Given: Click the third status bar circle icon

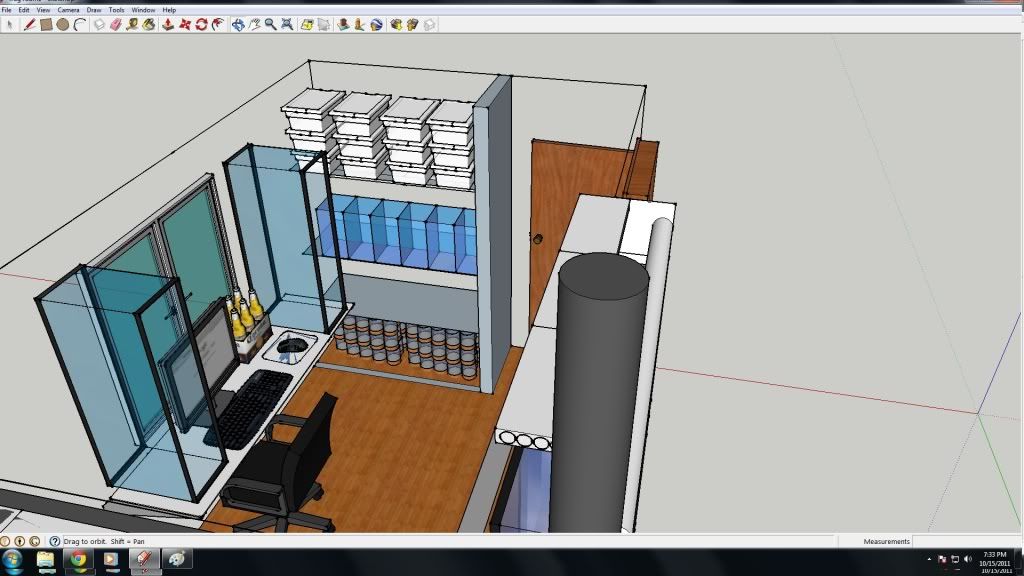Looking at the screenshot, I should click(35, 541).
